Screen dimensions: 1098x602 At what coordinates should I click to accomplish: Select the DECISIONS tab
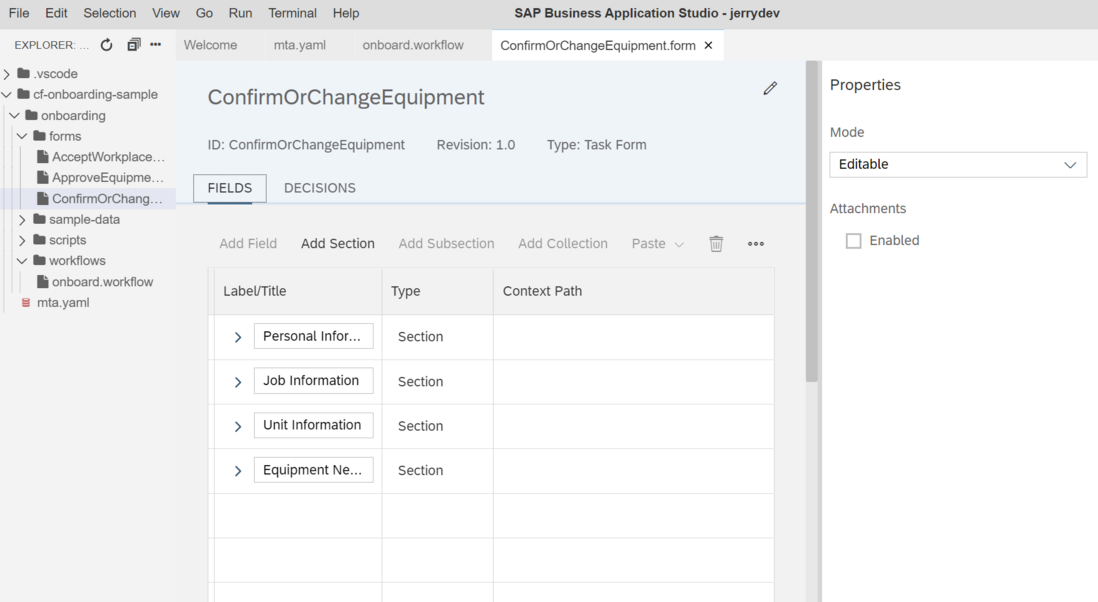tap(320, 188)
